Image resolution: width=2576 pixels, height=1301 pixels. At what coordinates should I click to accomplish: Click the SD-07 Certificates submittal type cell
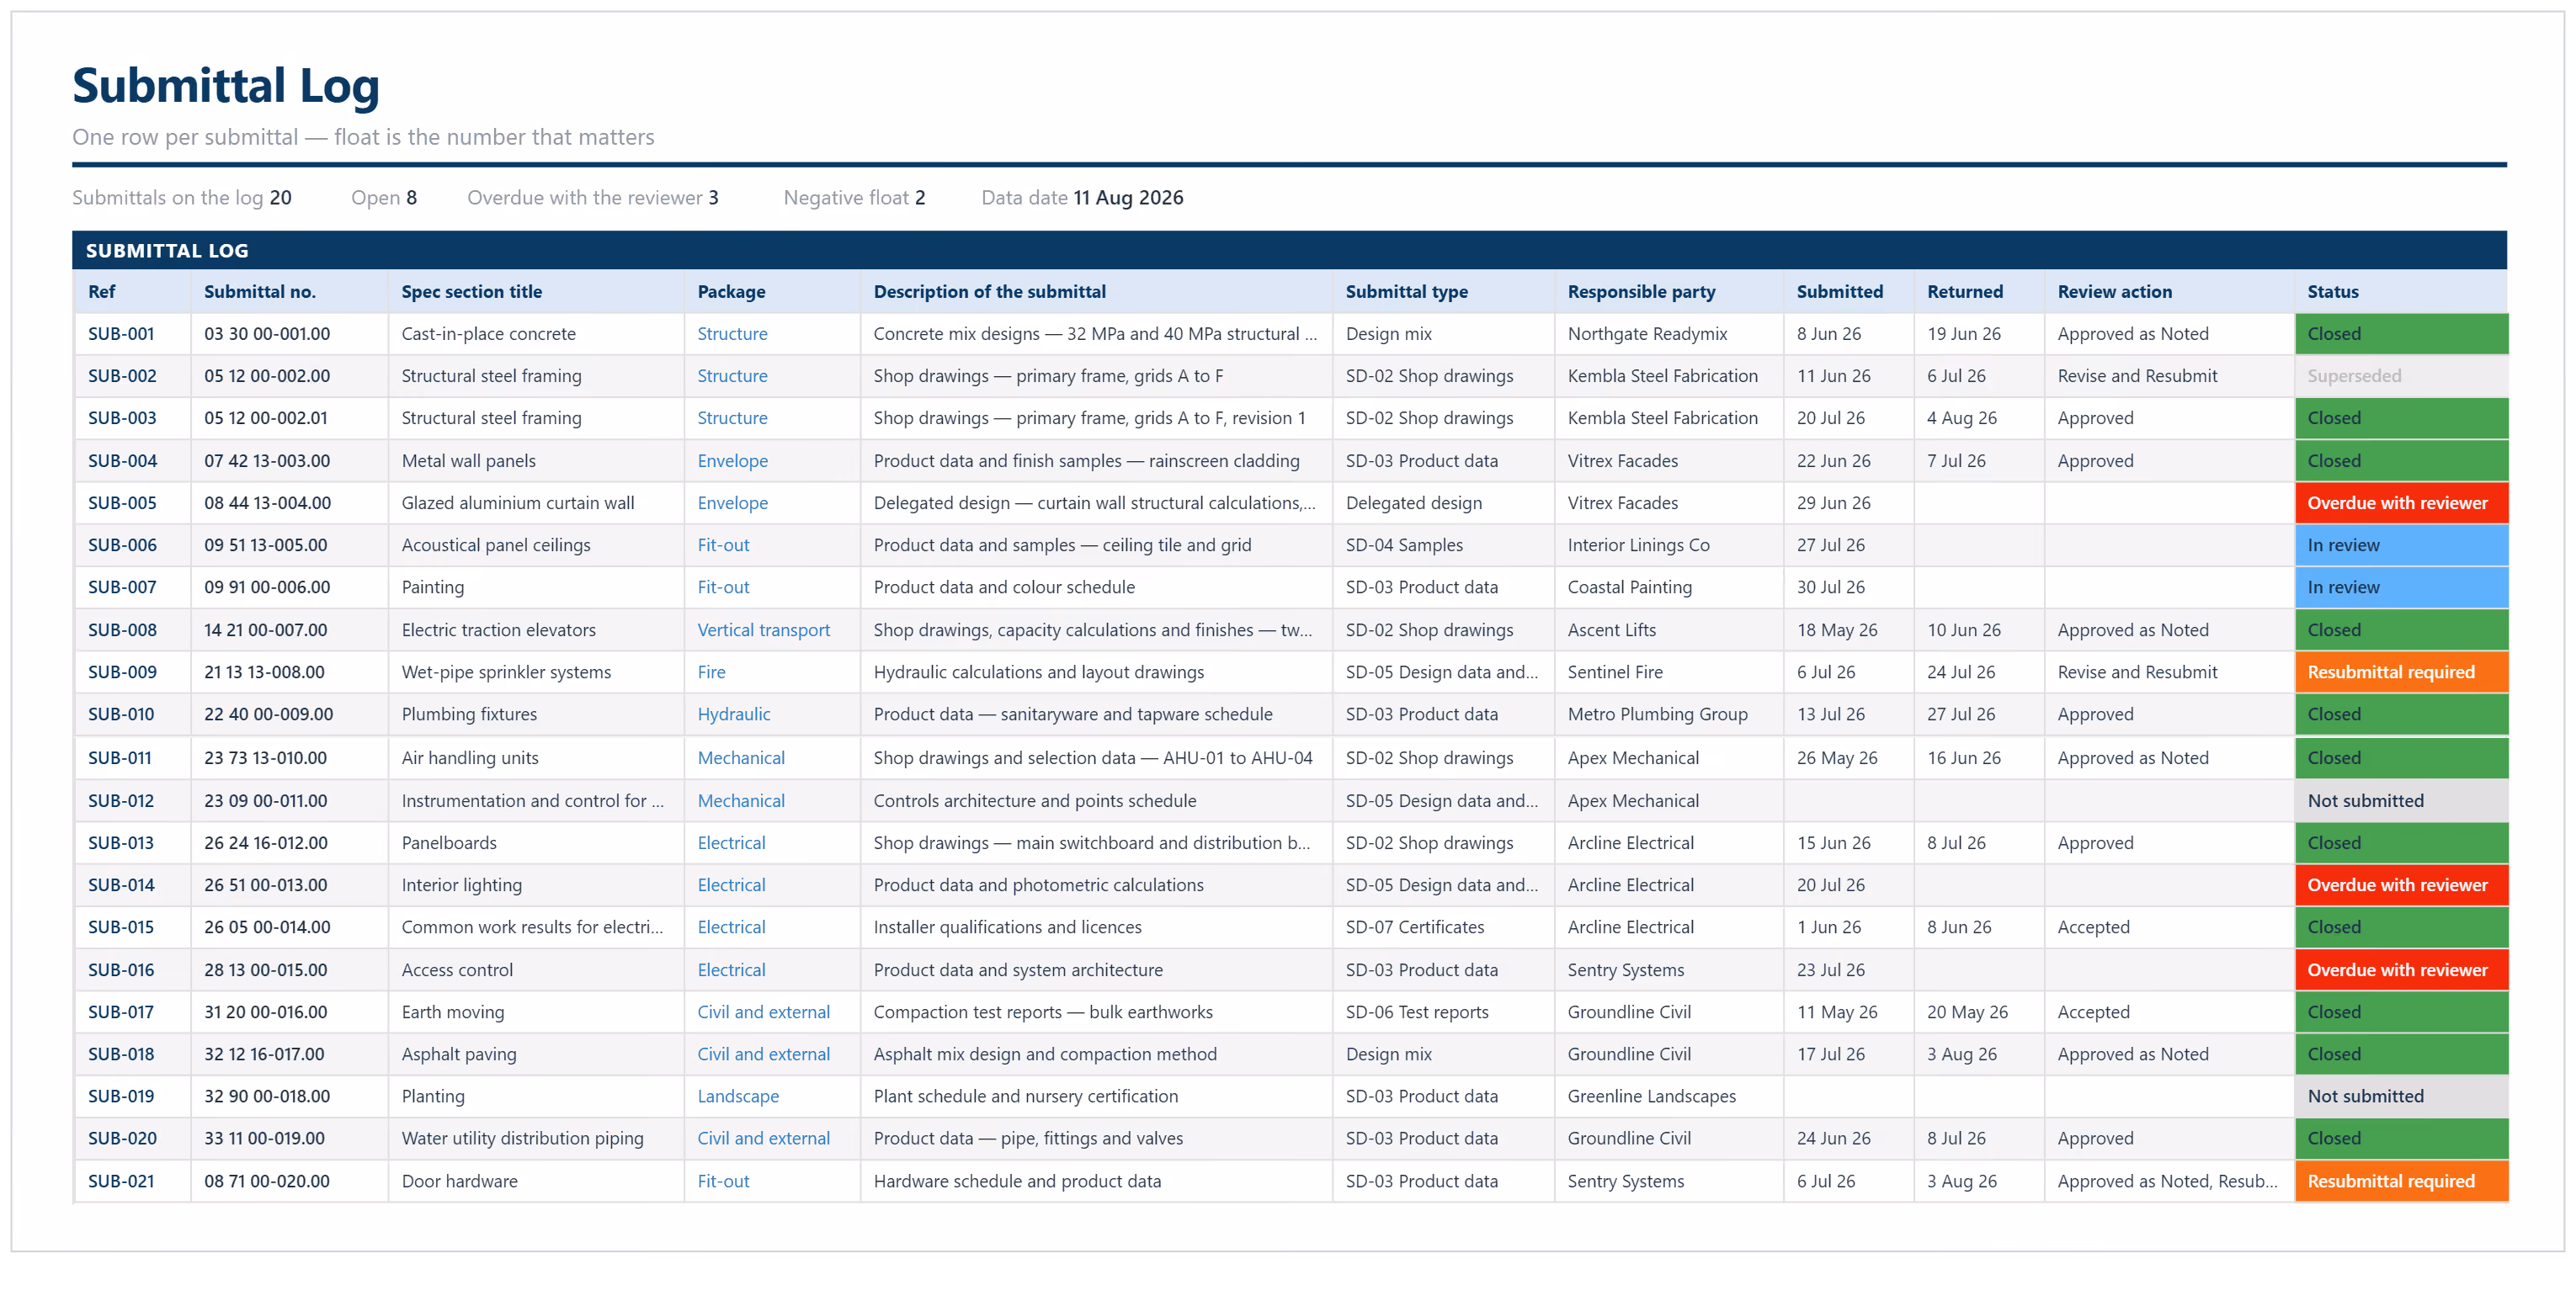tap(1443, 927)
